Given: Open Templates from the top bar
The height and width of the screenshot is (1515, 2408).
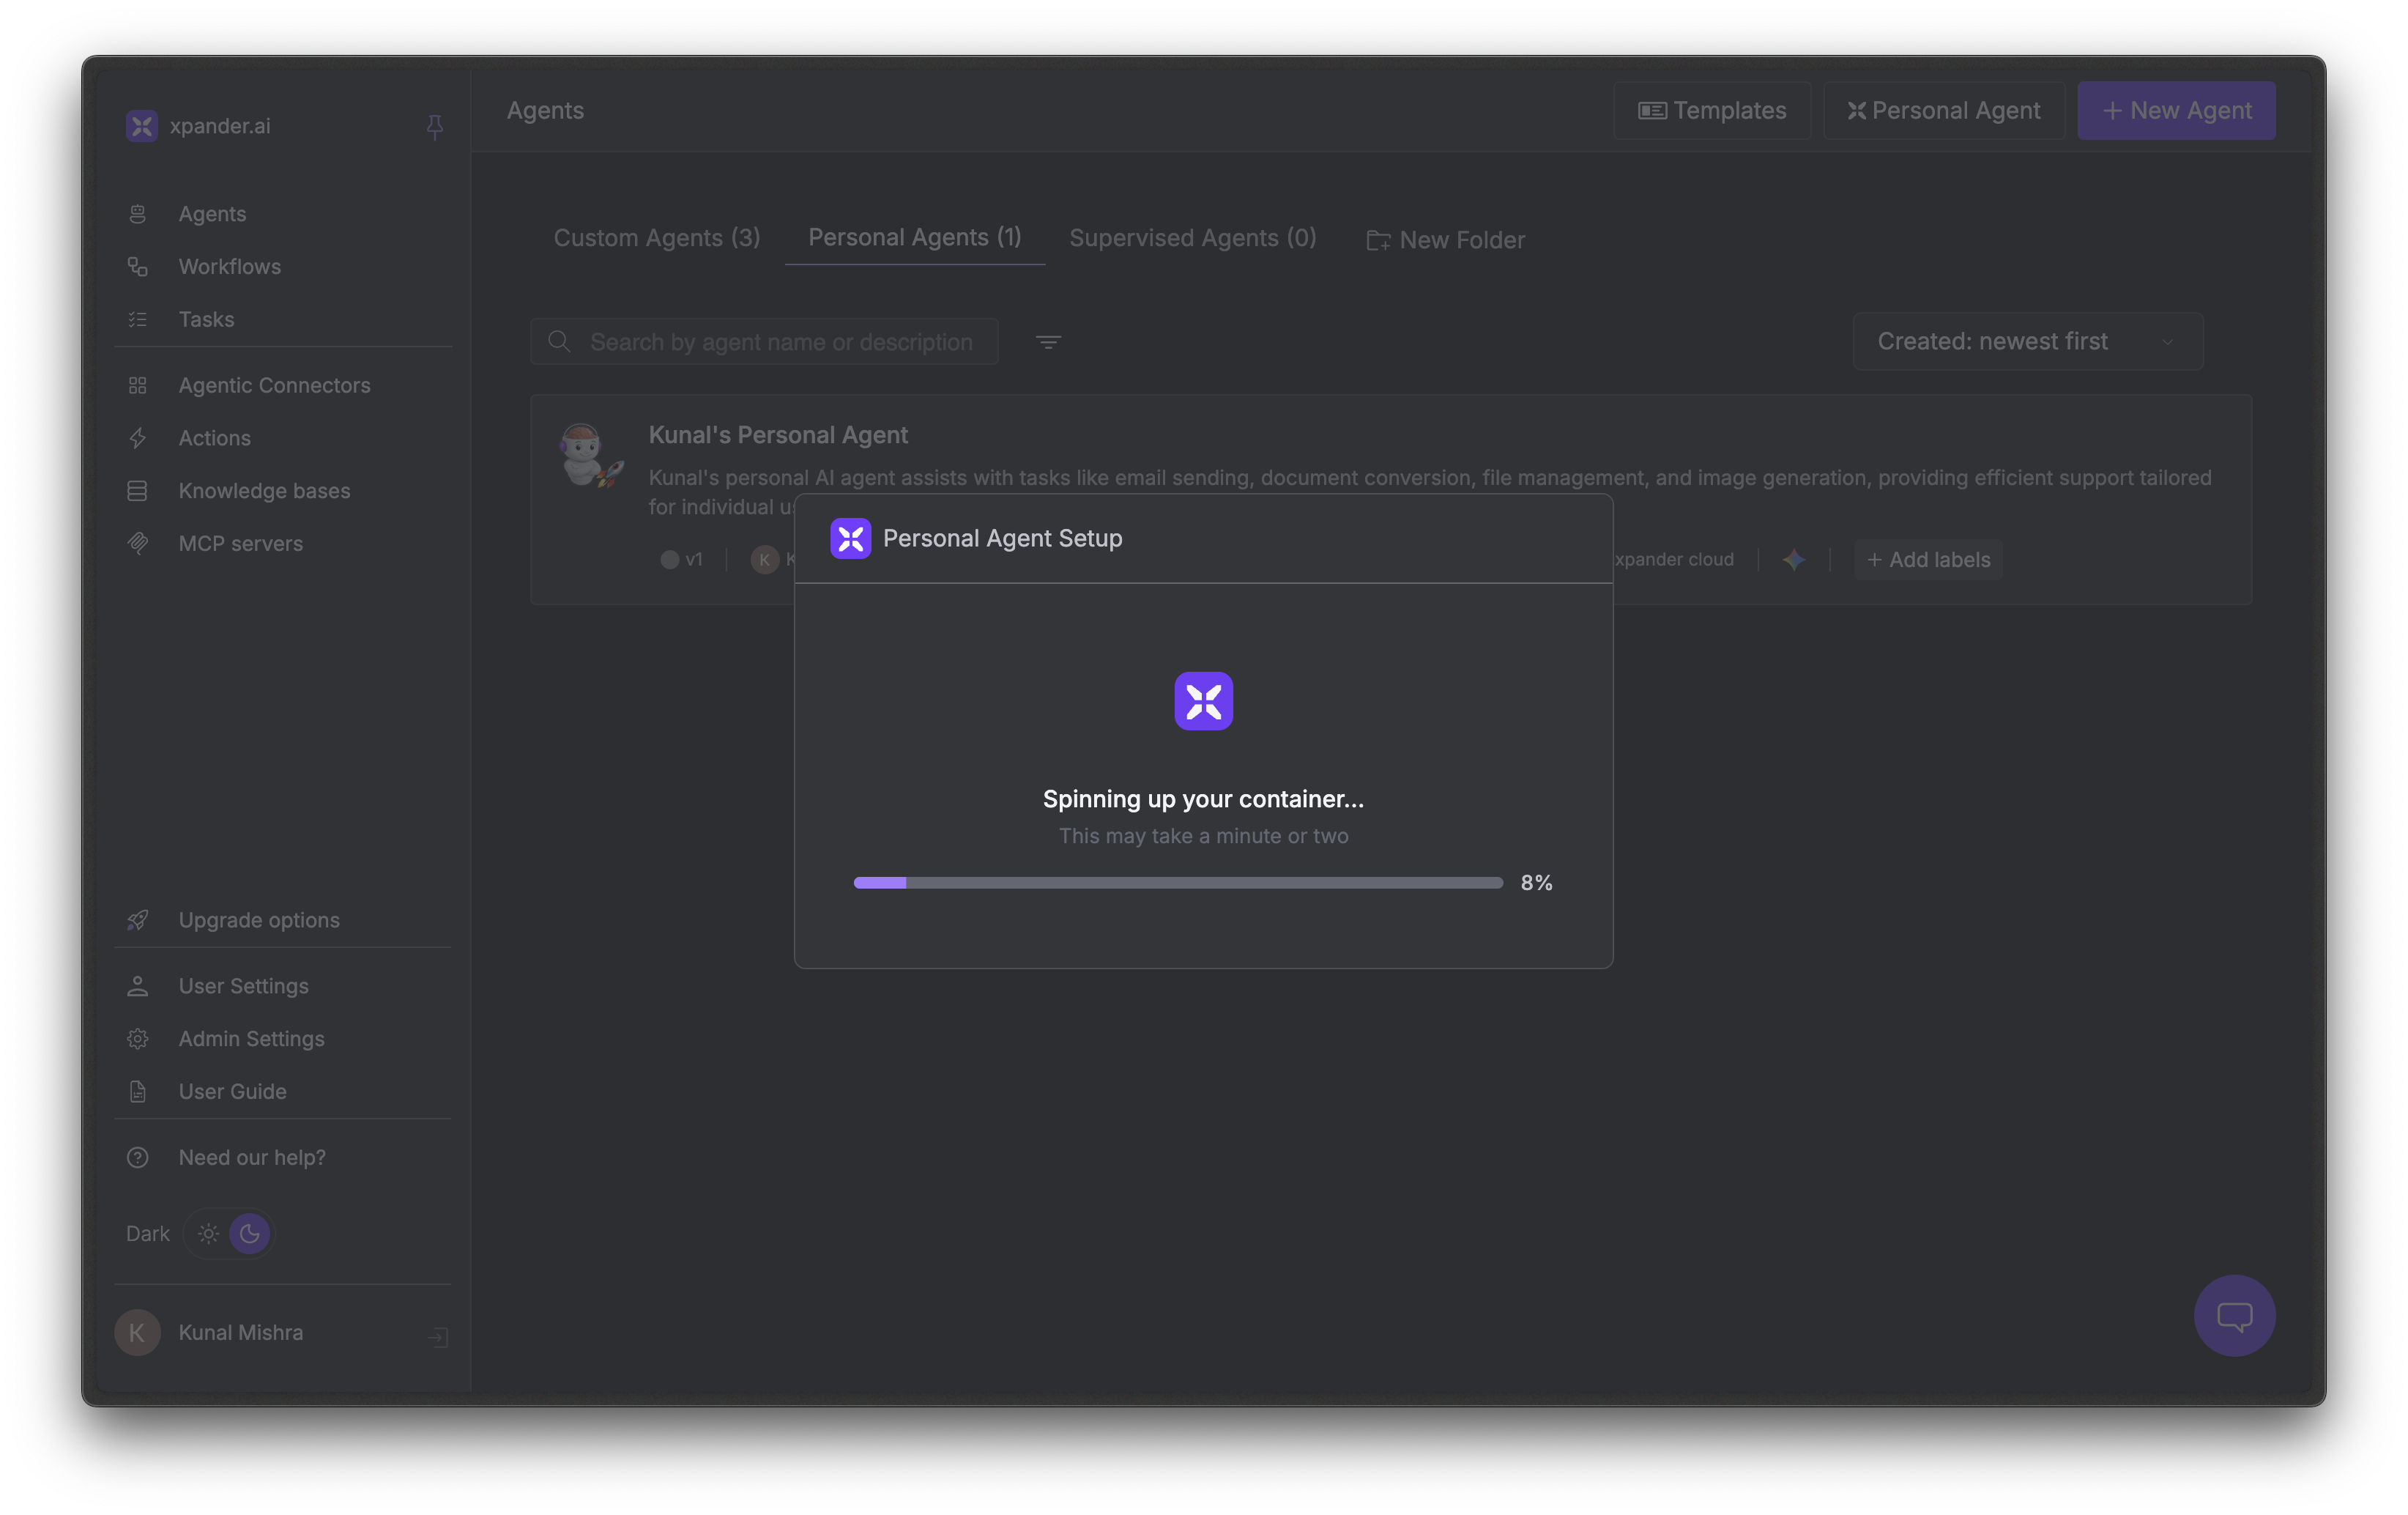Looking at the screenshot, I should (x=1712, y=110).
